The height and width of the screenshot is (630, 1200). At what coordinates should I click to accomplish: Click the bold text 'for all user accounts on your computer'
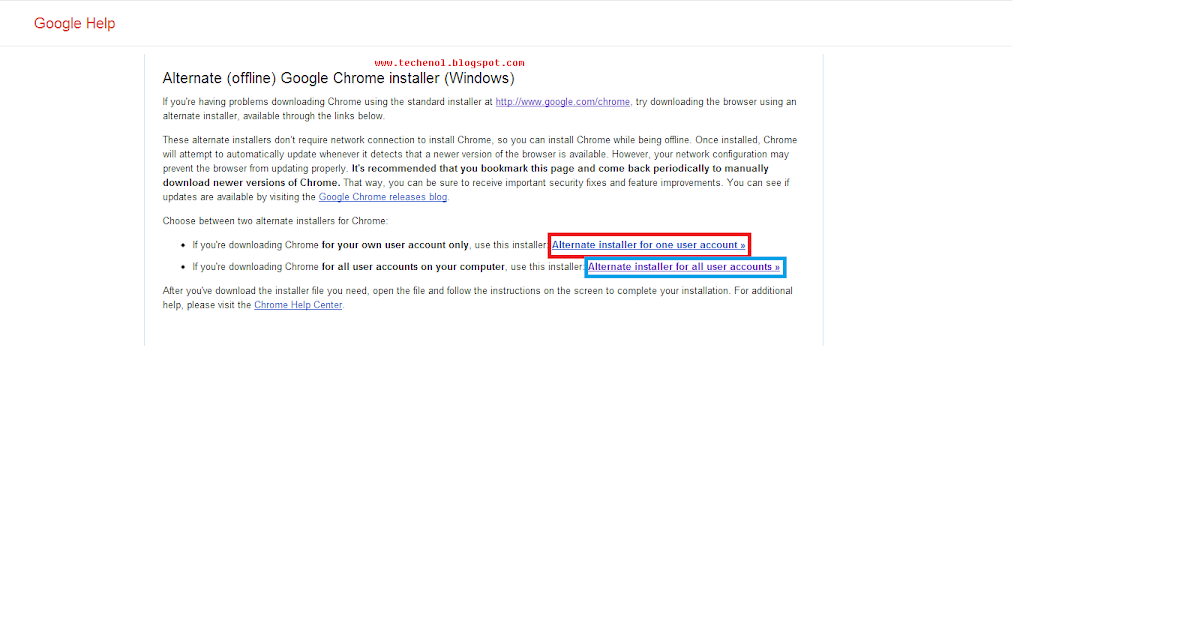coord(413,267)
